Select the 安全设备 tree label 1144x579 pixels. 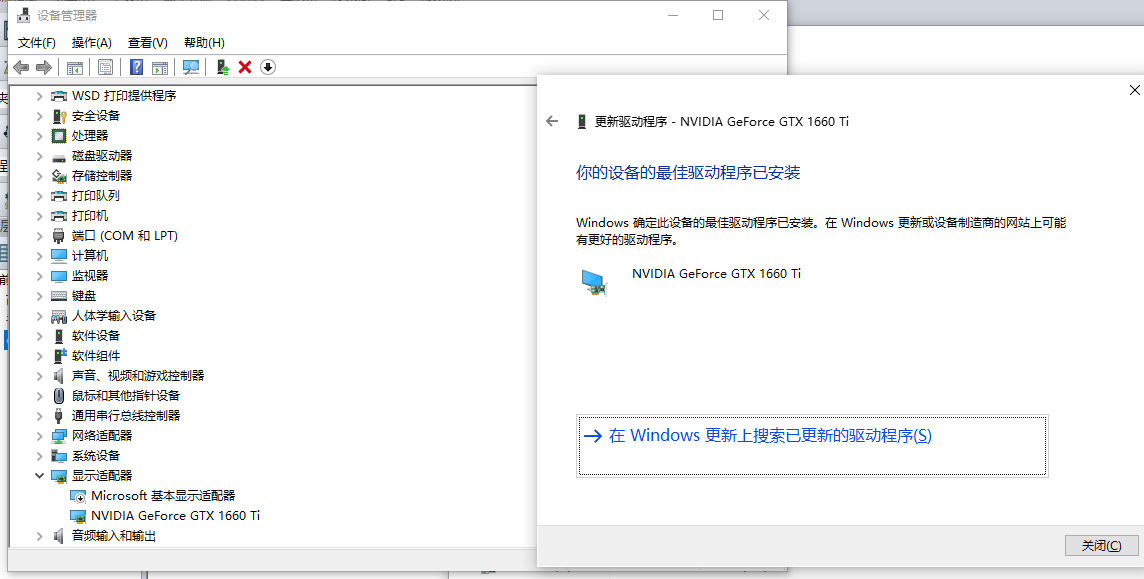click(x=96, y=116)
